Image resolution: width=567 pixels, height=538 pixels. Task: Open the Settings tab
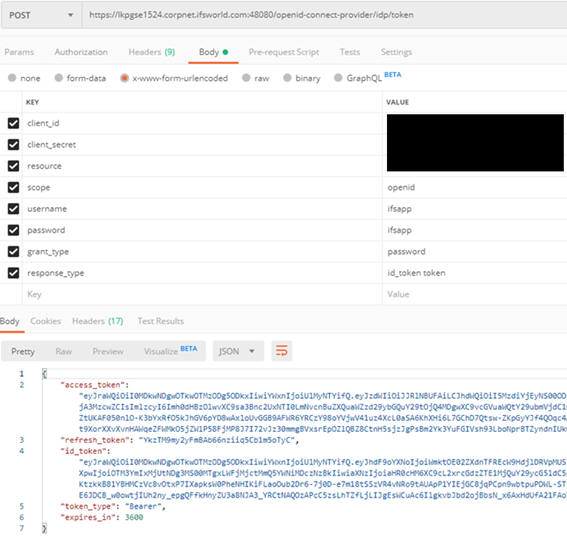396,52
